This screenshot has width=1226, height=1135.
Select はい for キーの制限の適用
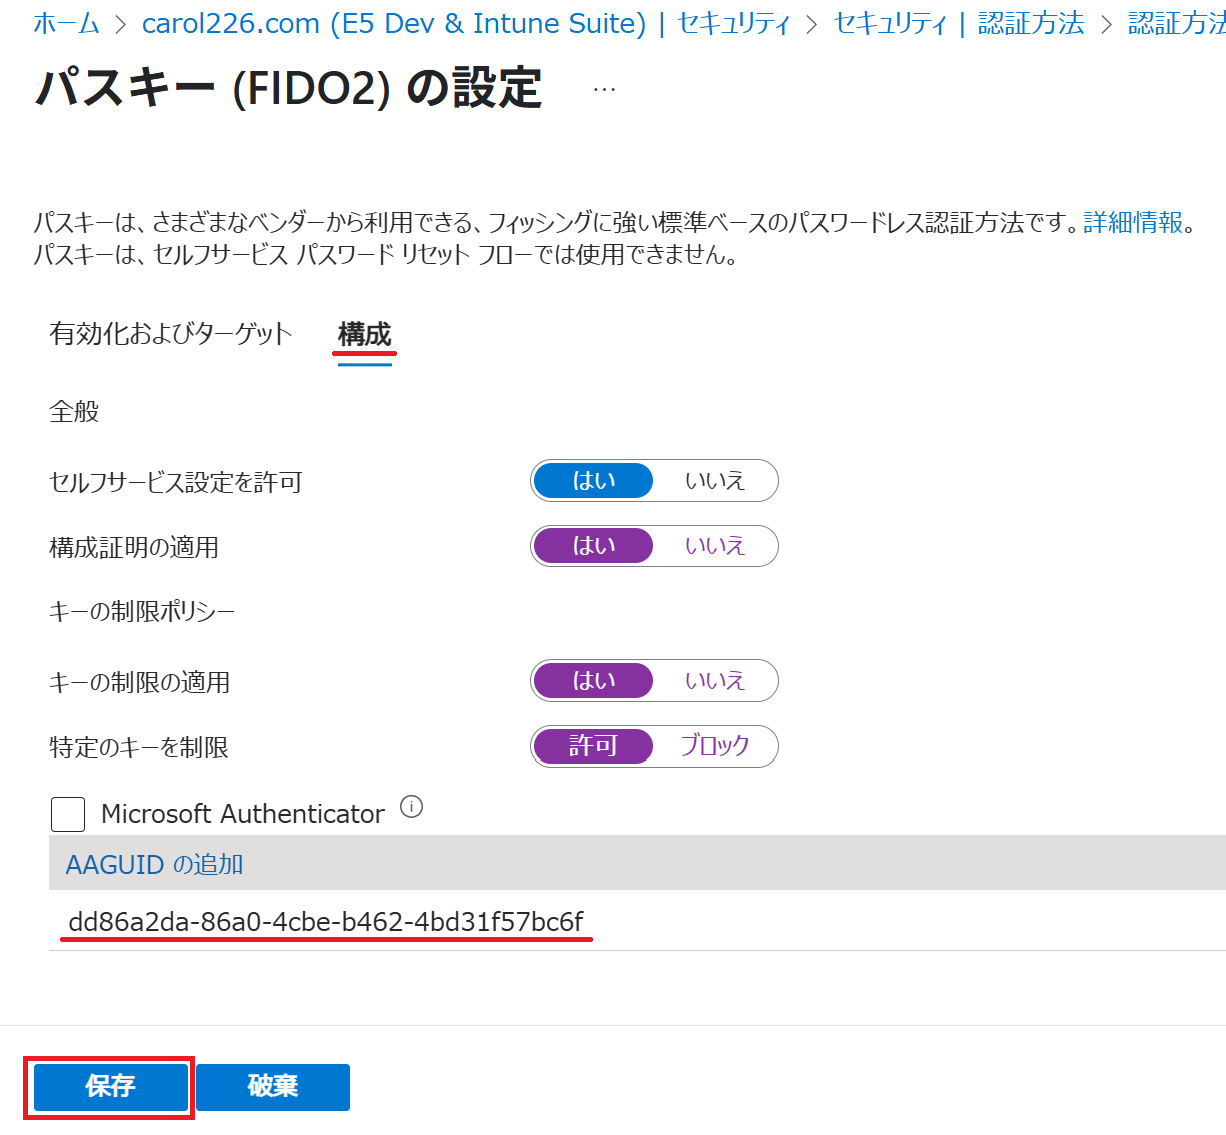click(x=592, y=680)
